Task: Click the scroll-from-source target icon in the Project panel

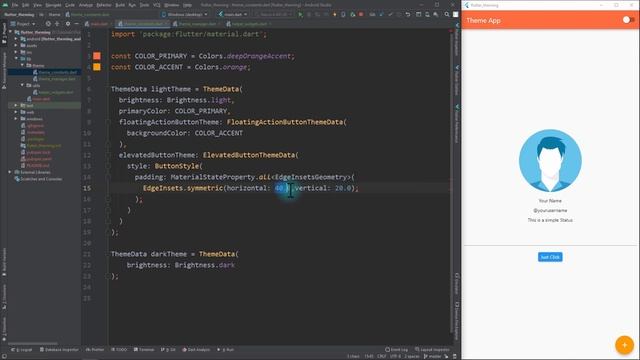Action: pyautogui.click(x=48, y=24)
